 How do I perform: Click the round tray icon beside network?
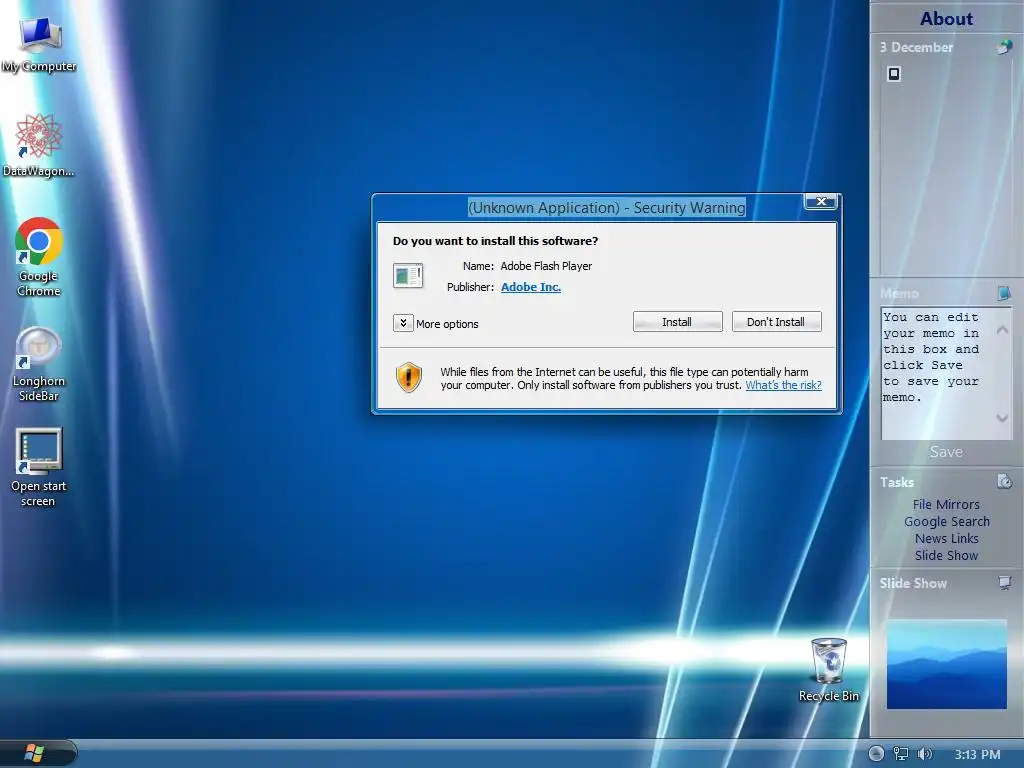coord(876,754)
